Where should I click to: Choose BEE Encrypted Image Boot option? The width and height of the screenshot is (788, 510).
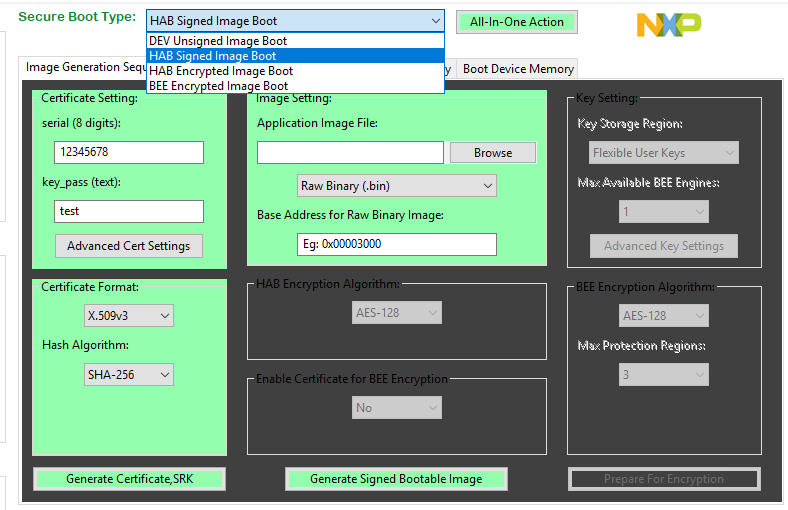[x=296, y=86]
